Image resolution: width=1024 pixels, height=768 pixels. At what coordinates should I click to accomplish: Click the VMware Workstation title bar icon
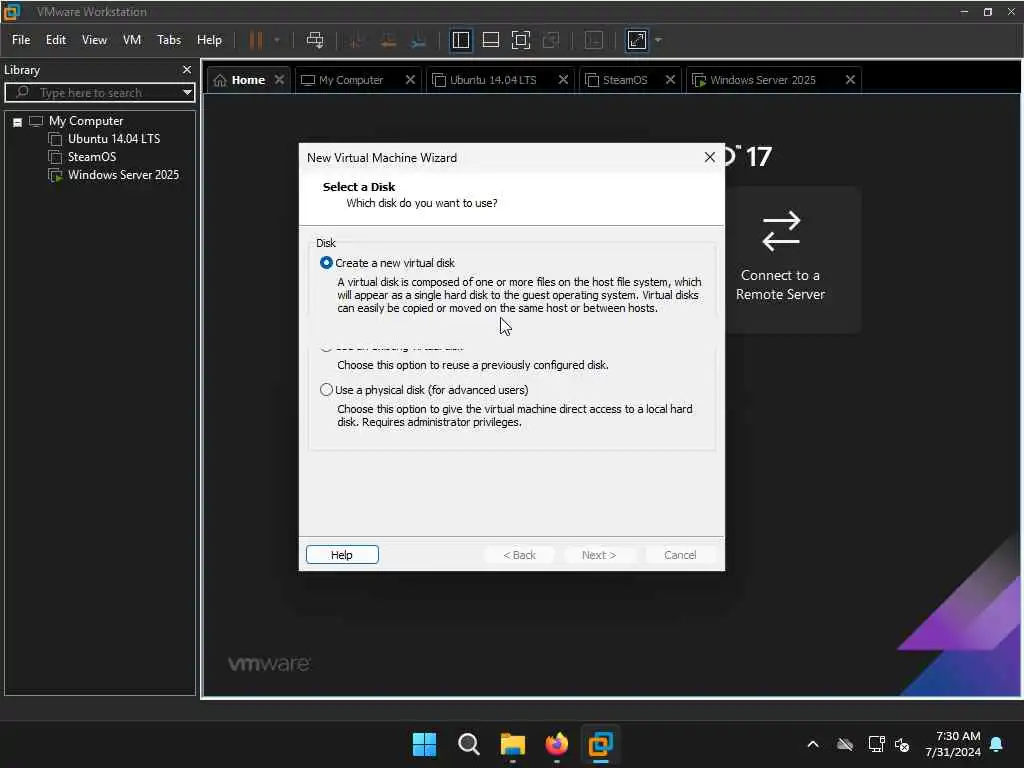(x=12, y=12)
